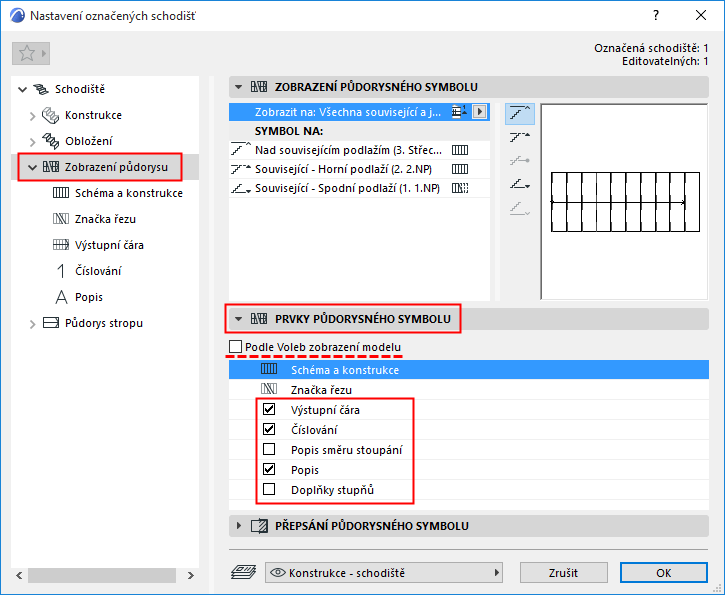725x595 pixels.
Task: Click the stair symbol preview image
Action: (625, 202)
